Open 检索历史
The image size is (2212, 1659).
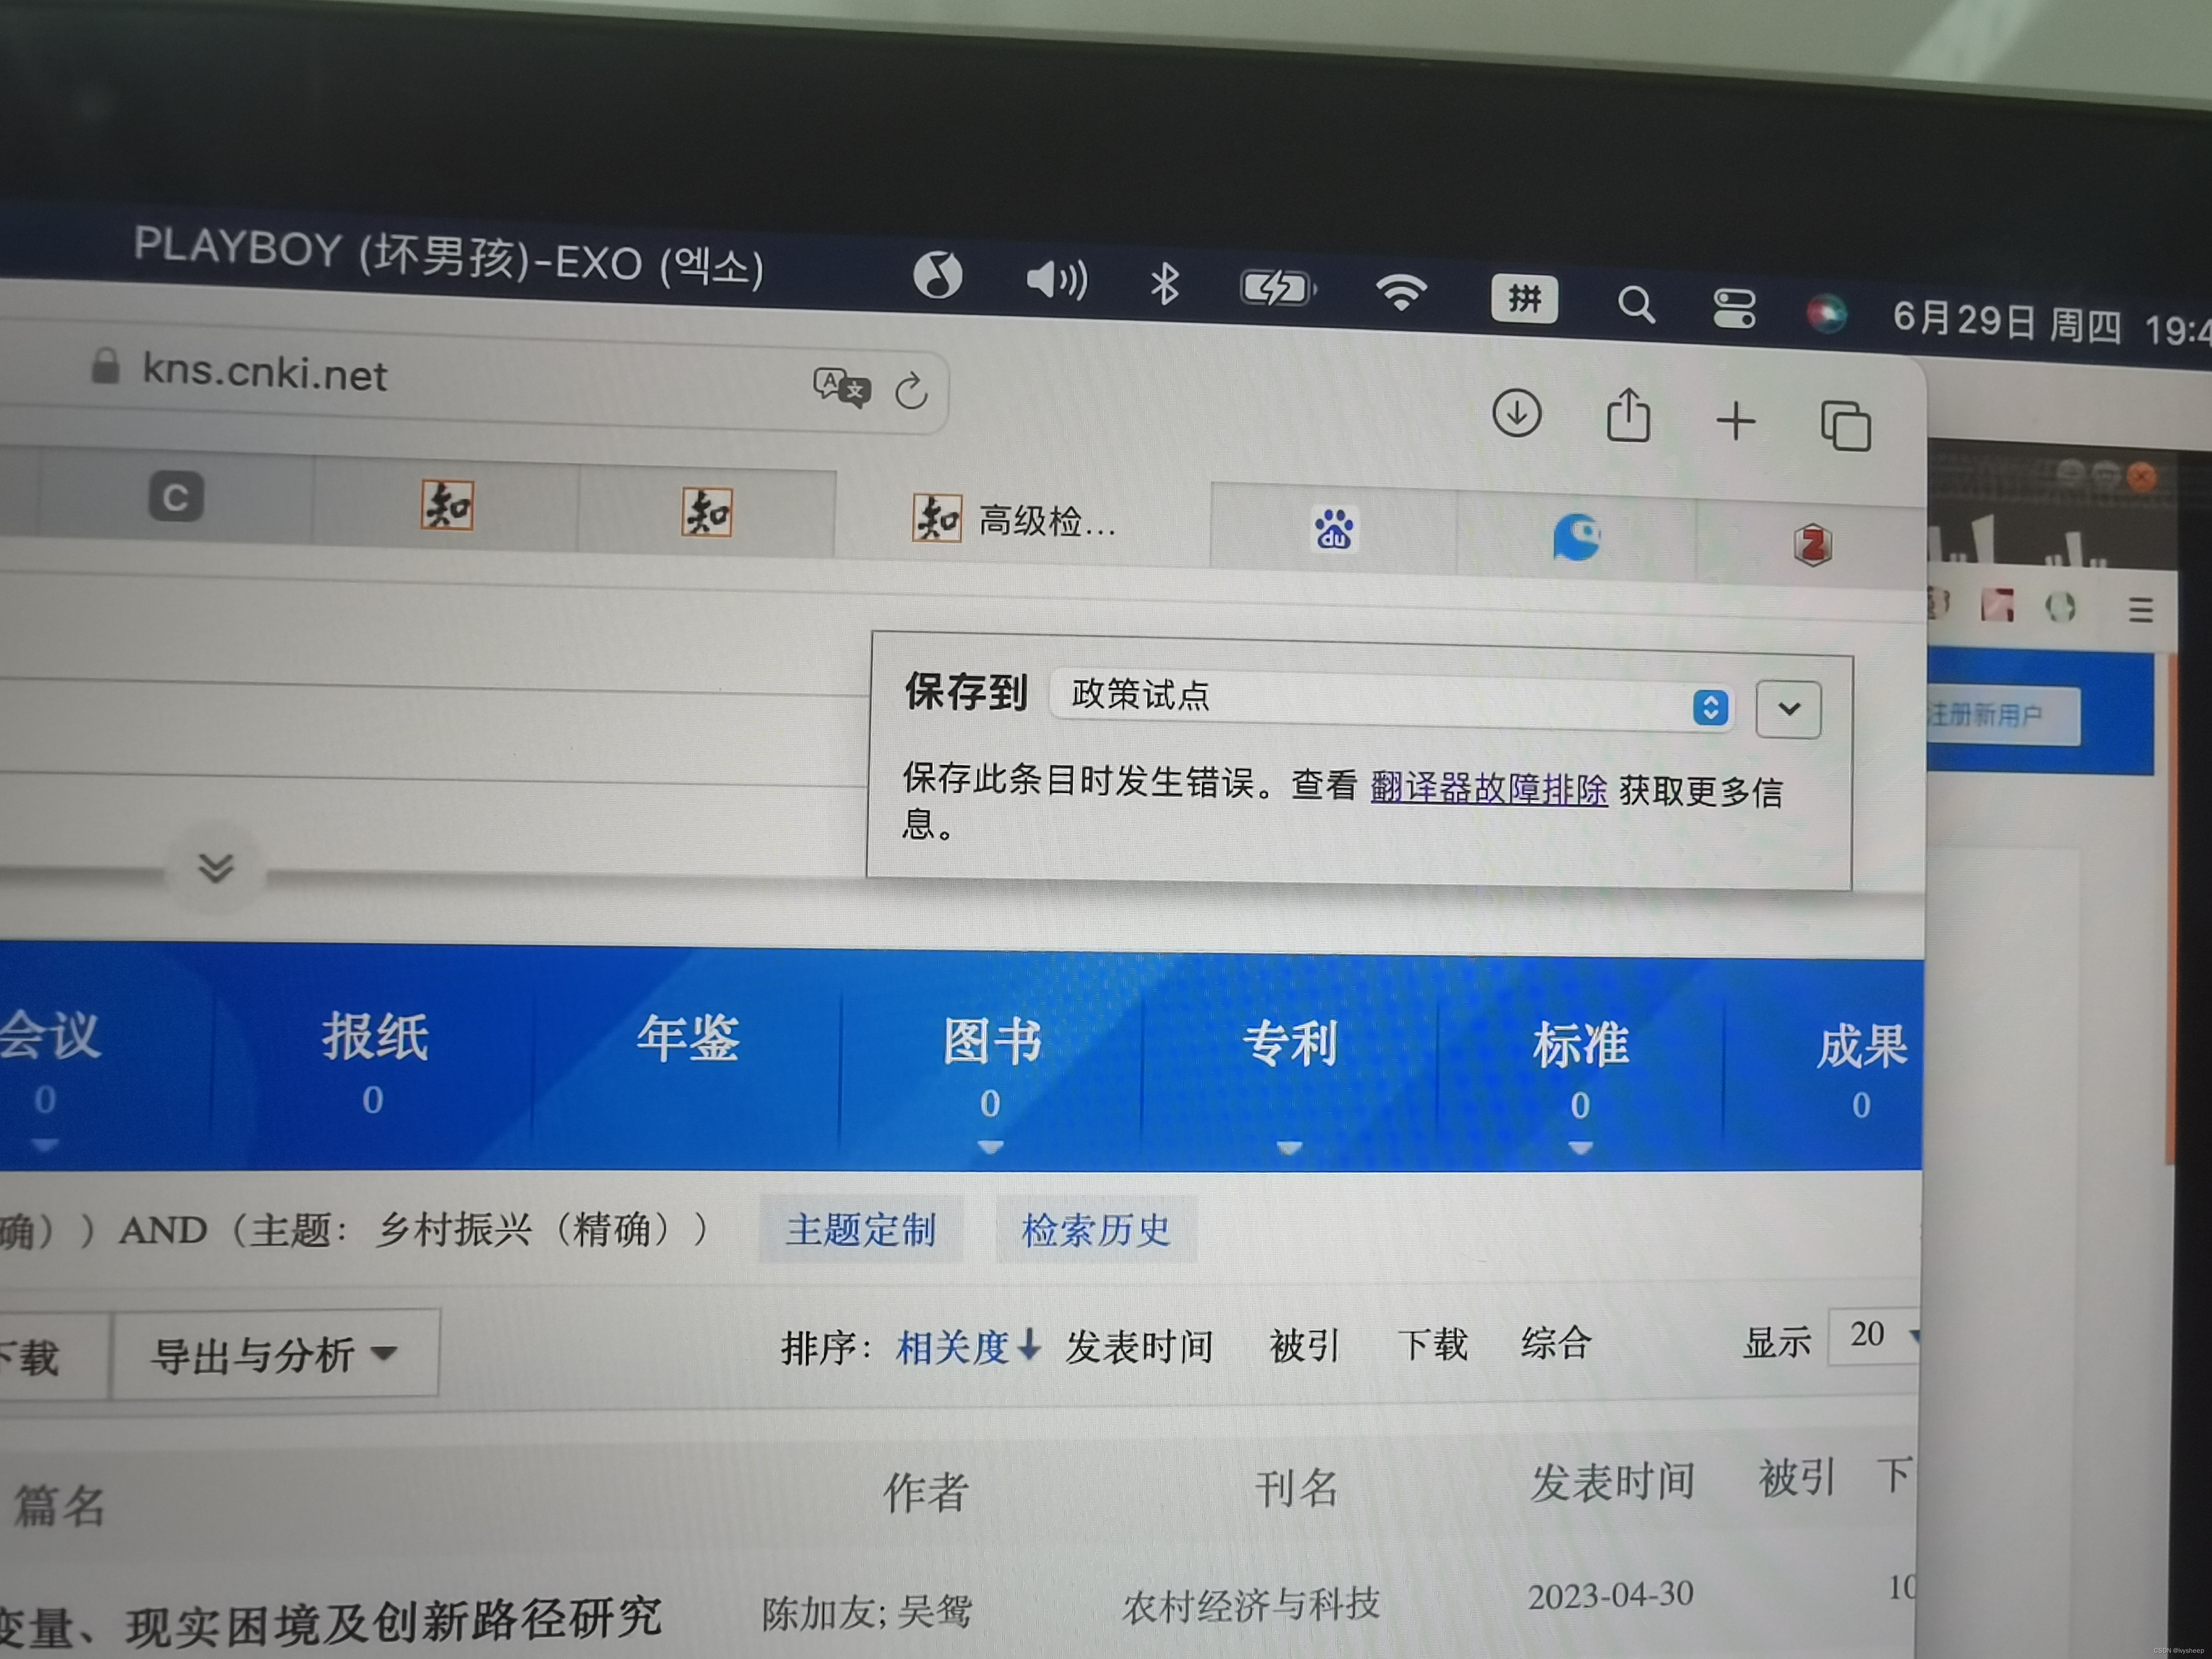click(x=1096, y=1229)
